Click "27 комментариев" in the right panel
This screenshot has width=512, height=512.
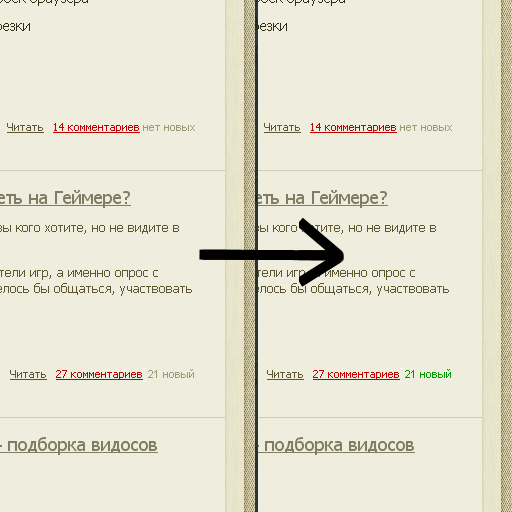click(x=356, y=374)
